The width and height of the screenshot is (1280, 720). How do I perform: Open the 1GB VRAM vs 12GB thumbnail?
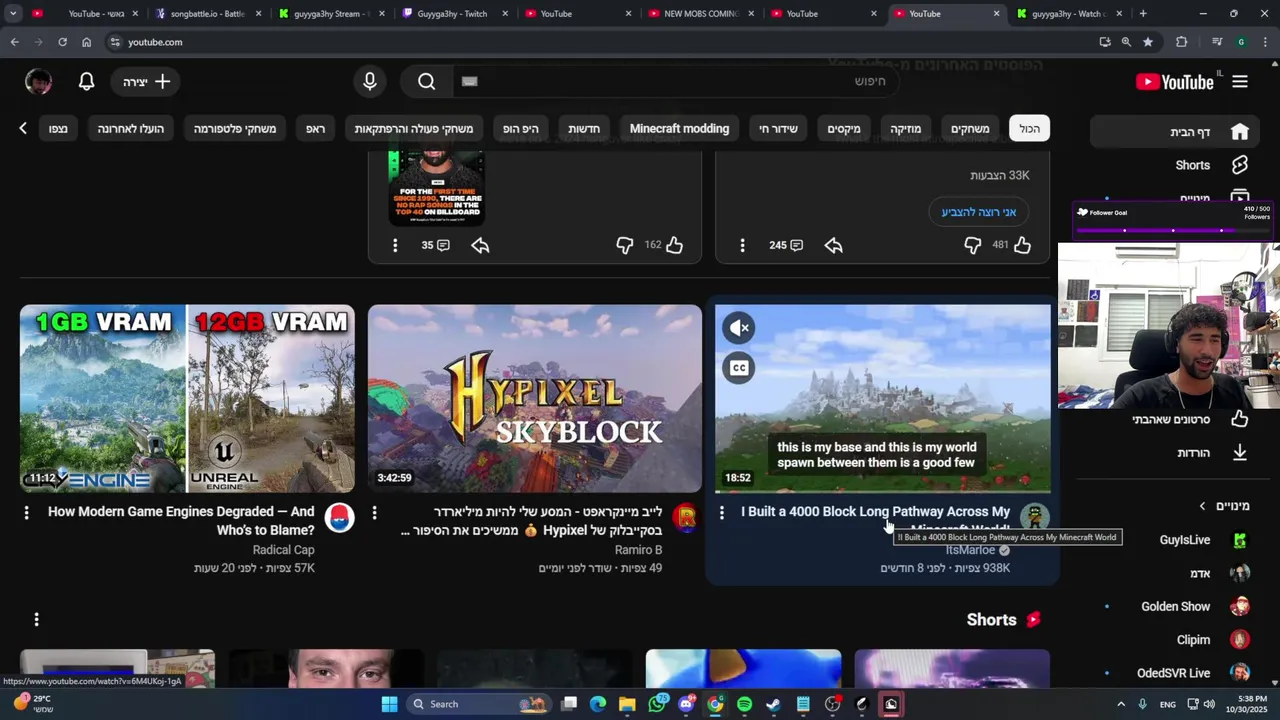(187, 398)
